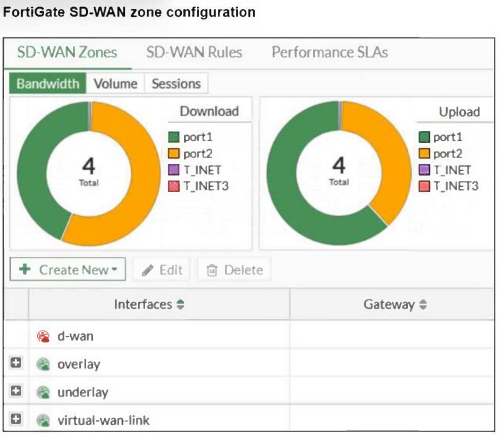This screenshot has width=499, height=437.
Task: Click the underlay zone icon
Action: coord(43,392)
